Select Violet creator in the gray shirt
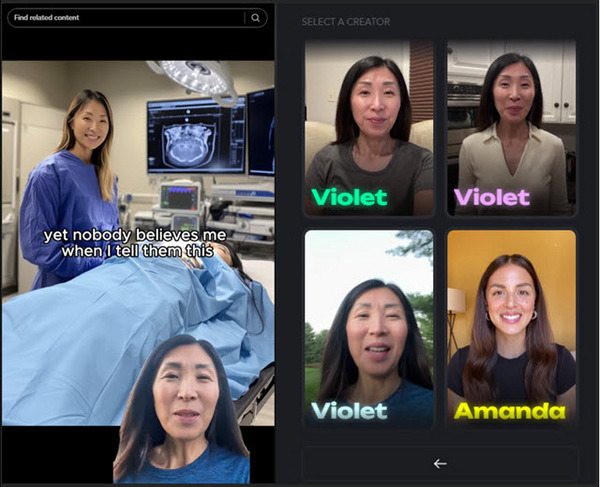Viewport: 600px width, 487px height. click(369, 127)
